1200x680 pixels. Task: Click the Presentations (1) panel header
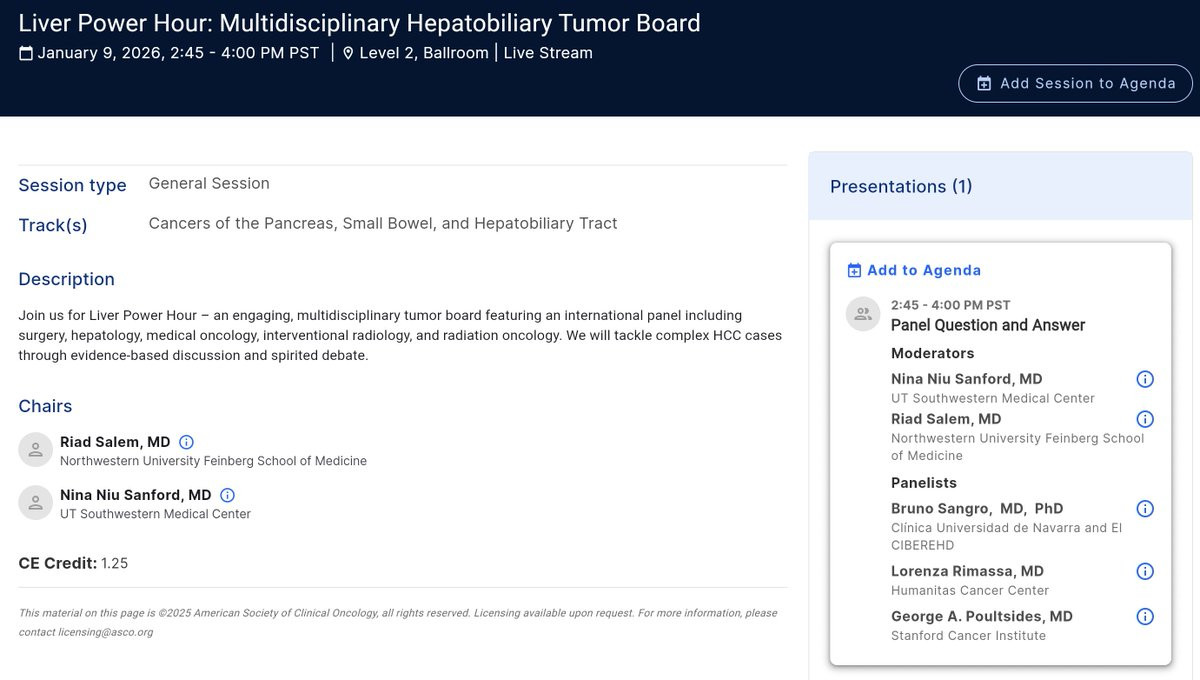pyautogui.click(x=901, y=187)
